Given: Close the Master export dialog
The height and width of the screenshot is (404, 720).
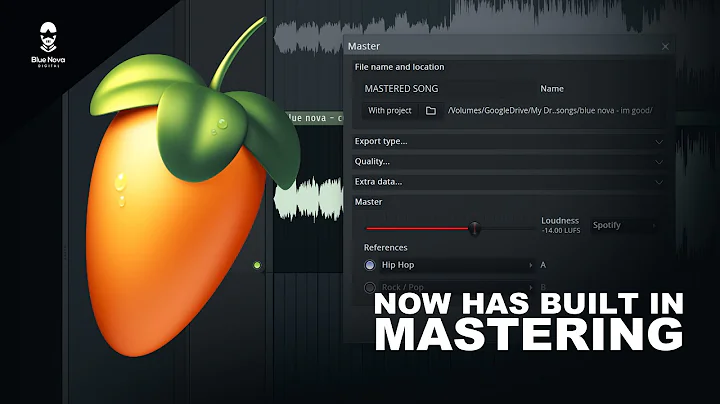Looking at the screenshot, I should [665, 46].
